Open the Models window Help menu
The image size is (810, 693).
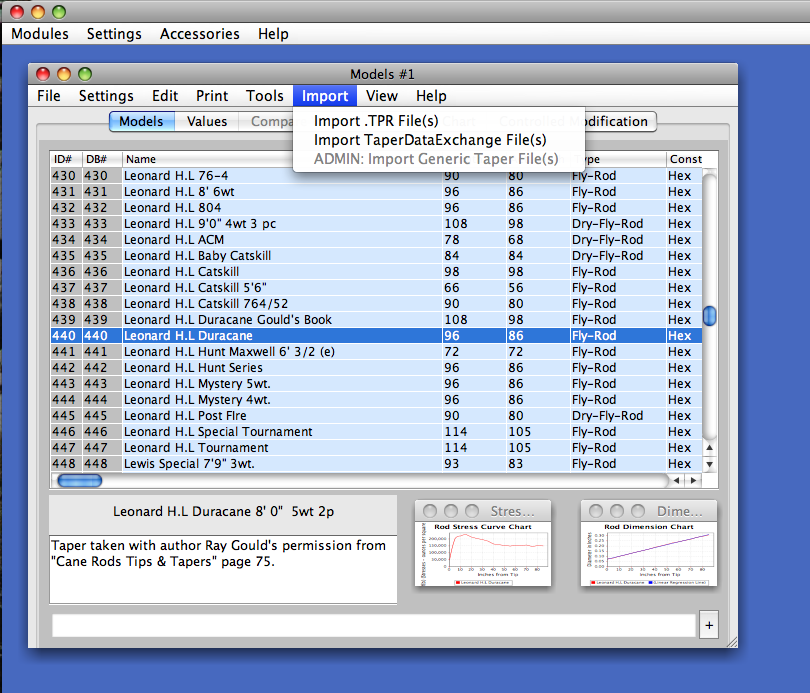click(431, 96)
